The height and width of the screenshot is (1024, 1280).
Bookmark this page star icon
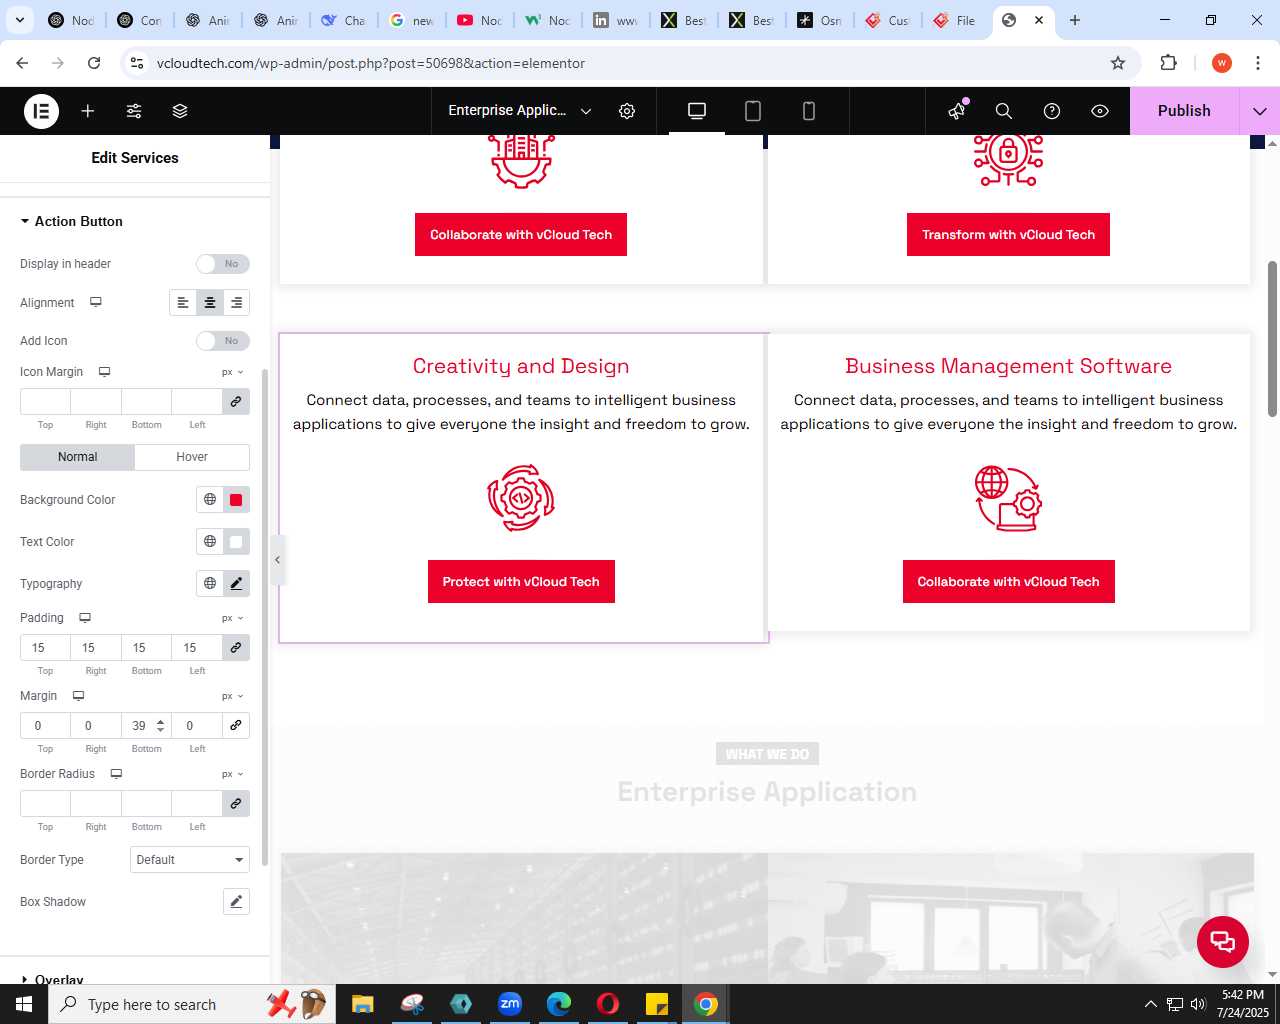[x=1118, y=63]
